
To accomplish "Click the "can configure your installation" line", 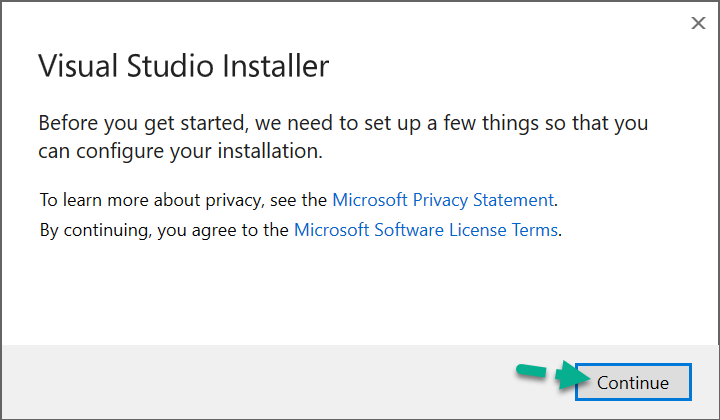I will 180,153.
